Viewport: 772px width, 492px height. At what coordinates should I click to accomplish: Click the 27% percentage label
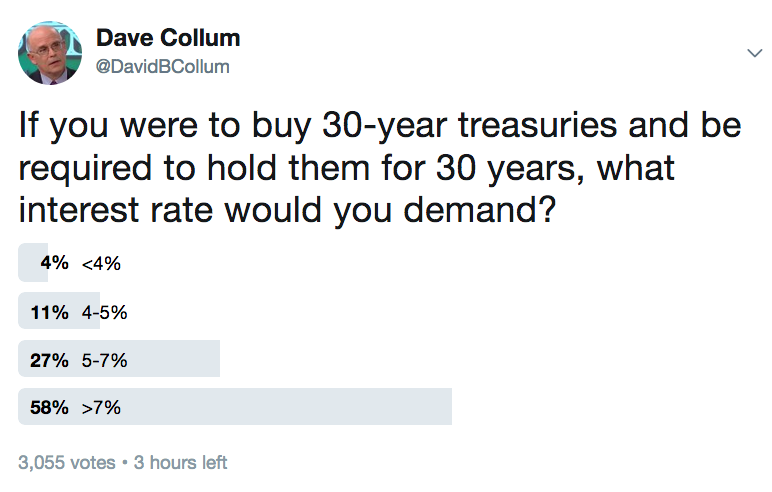[49, 360]
